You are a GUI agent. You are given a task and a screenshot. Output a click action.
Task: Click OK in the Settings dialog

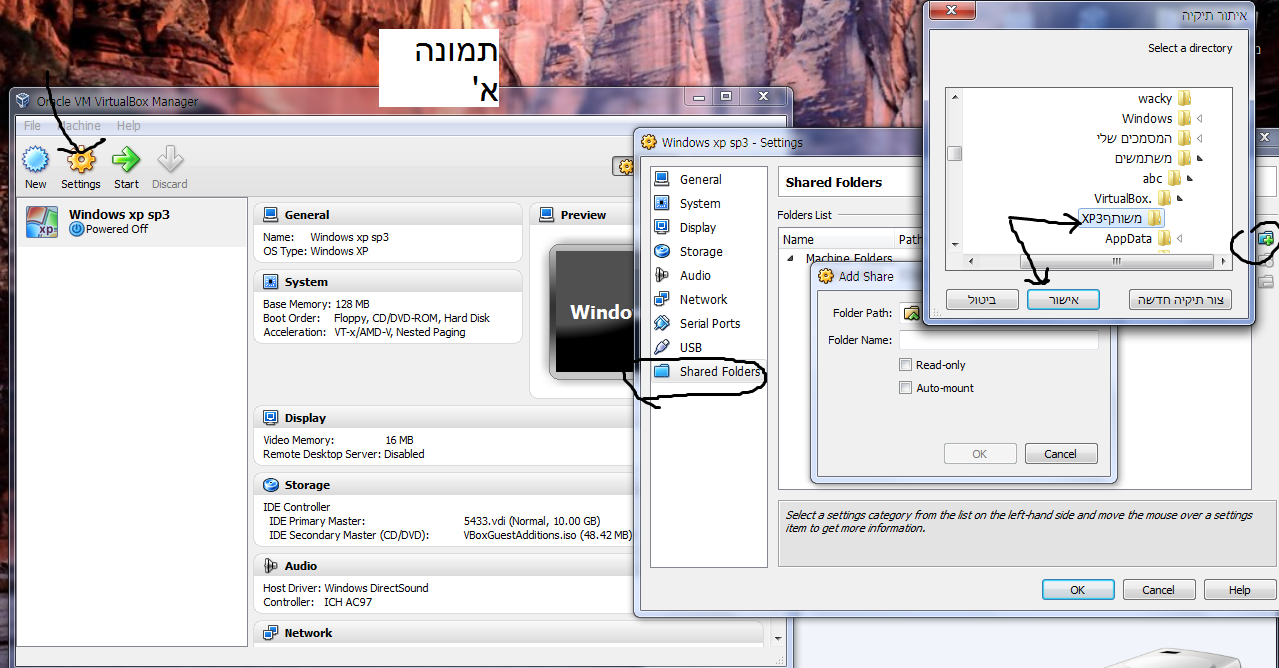pos(1078,590)
